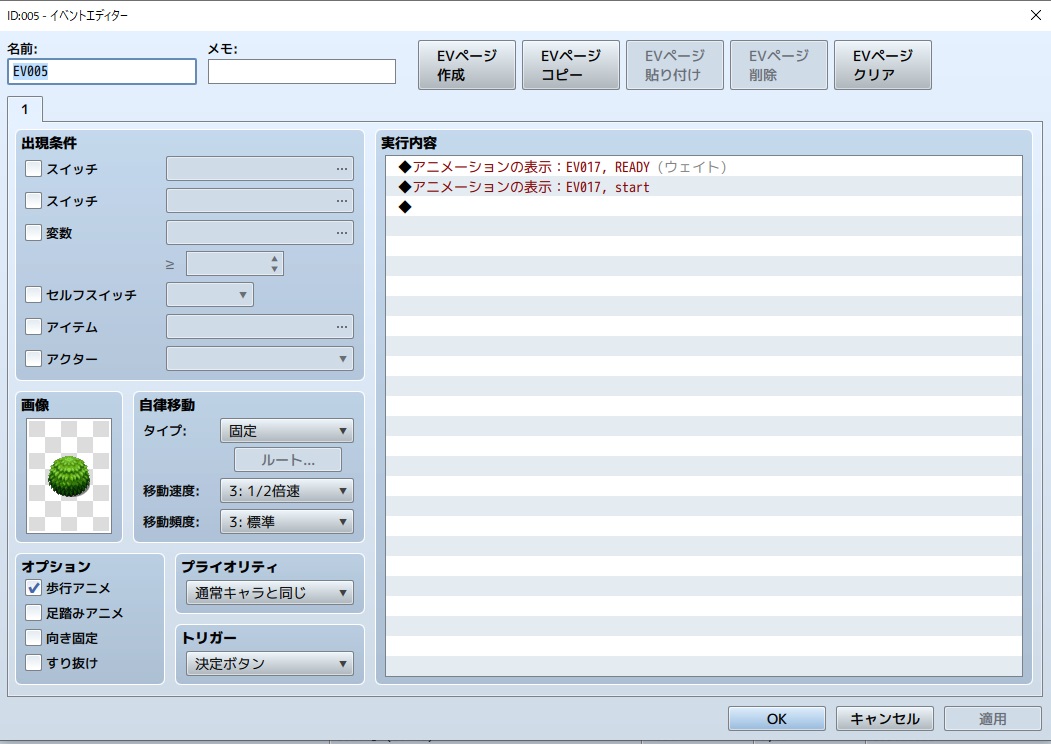Uncheck the 歩行アニメ option

tap(34, 588)
